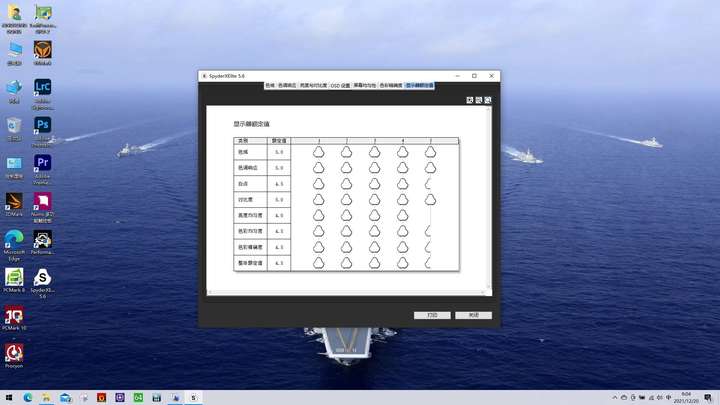Expand system tray hidden icons chevron
Screen dimensions: 720x405
[615, 397]
